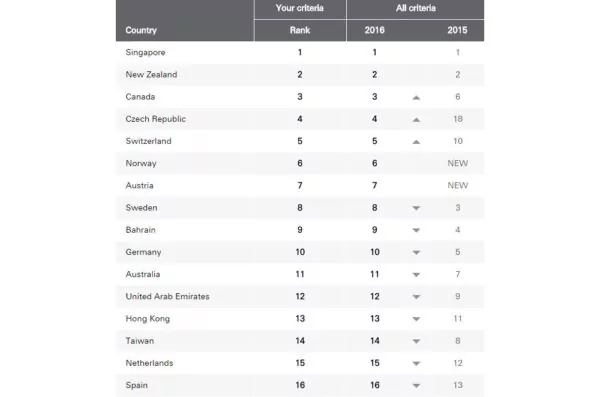600x397 pixels.
Task: Select the 2015 column header
Action: [458, 30]
